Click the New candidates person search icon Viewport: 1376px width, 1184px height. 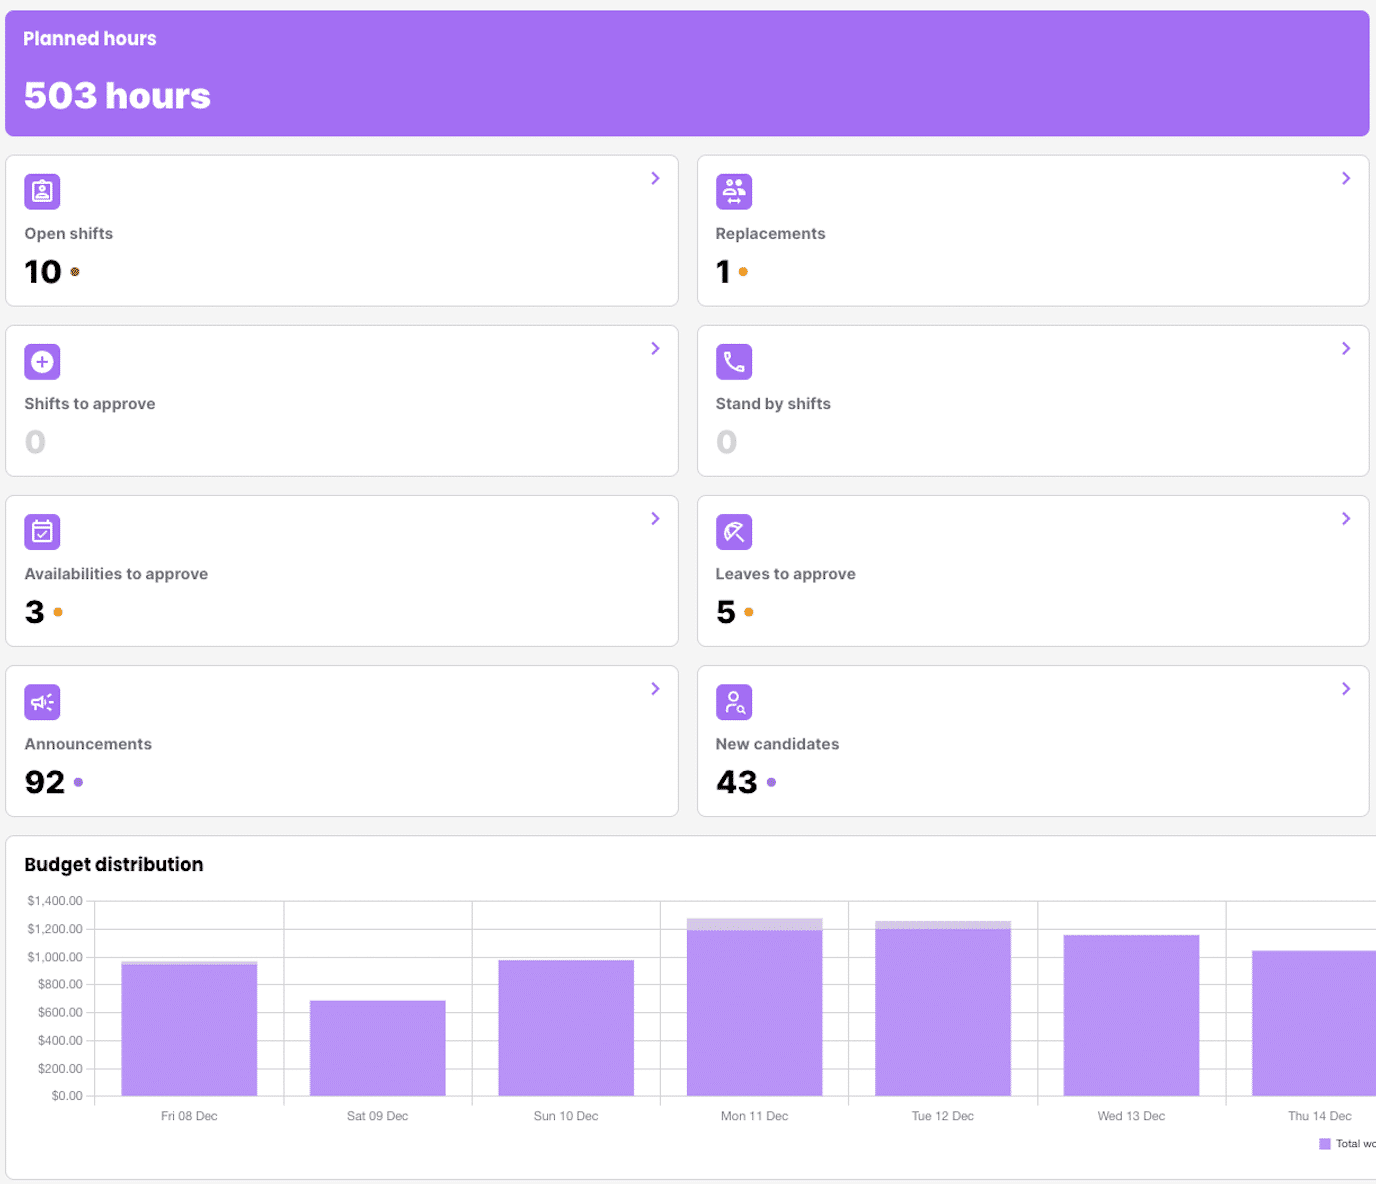[734, 702]
